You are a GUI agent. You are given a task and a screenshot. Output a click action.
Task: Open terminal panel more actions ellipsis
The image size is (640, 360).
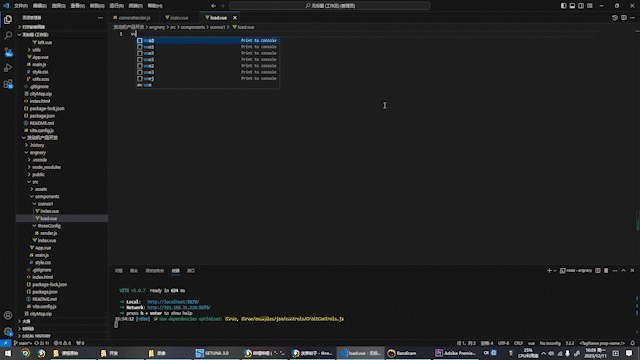coord(615,271)
